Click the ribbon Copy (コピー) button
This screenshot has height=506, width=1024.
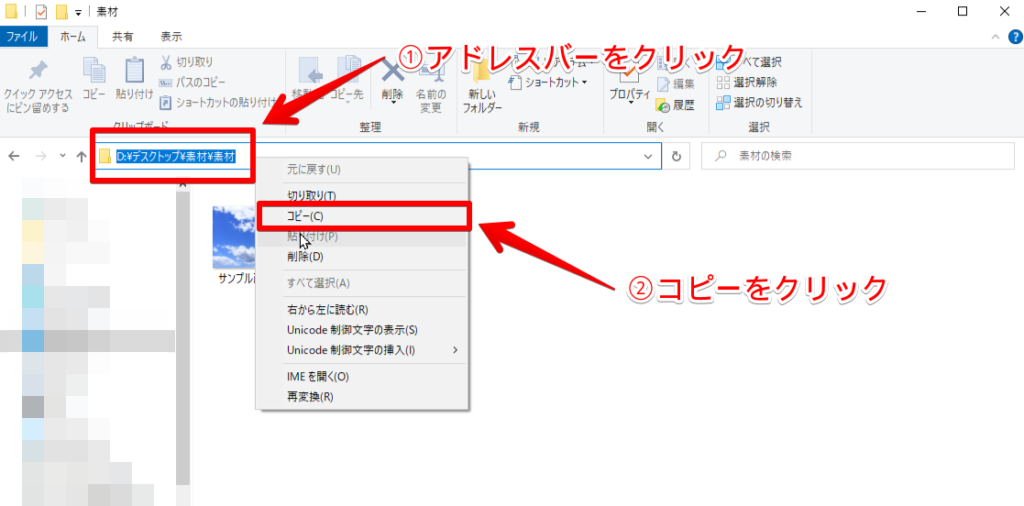94,78
